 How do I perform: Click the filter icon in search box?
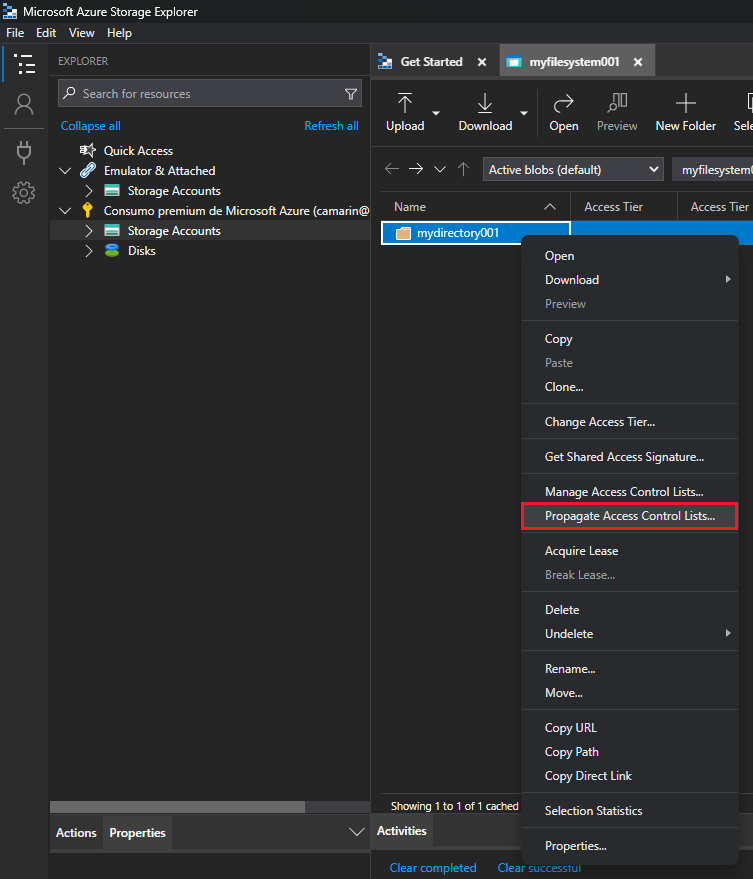(x=351, y=94)
